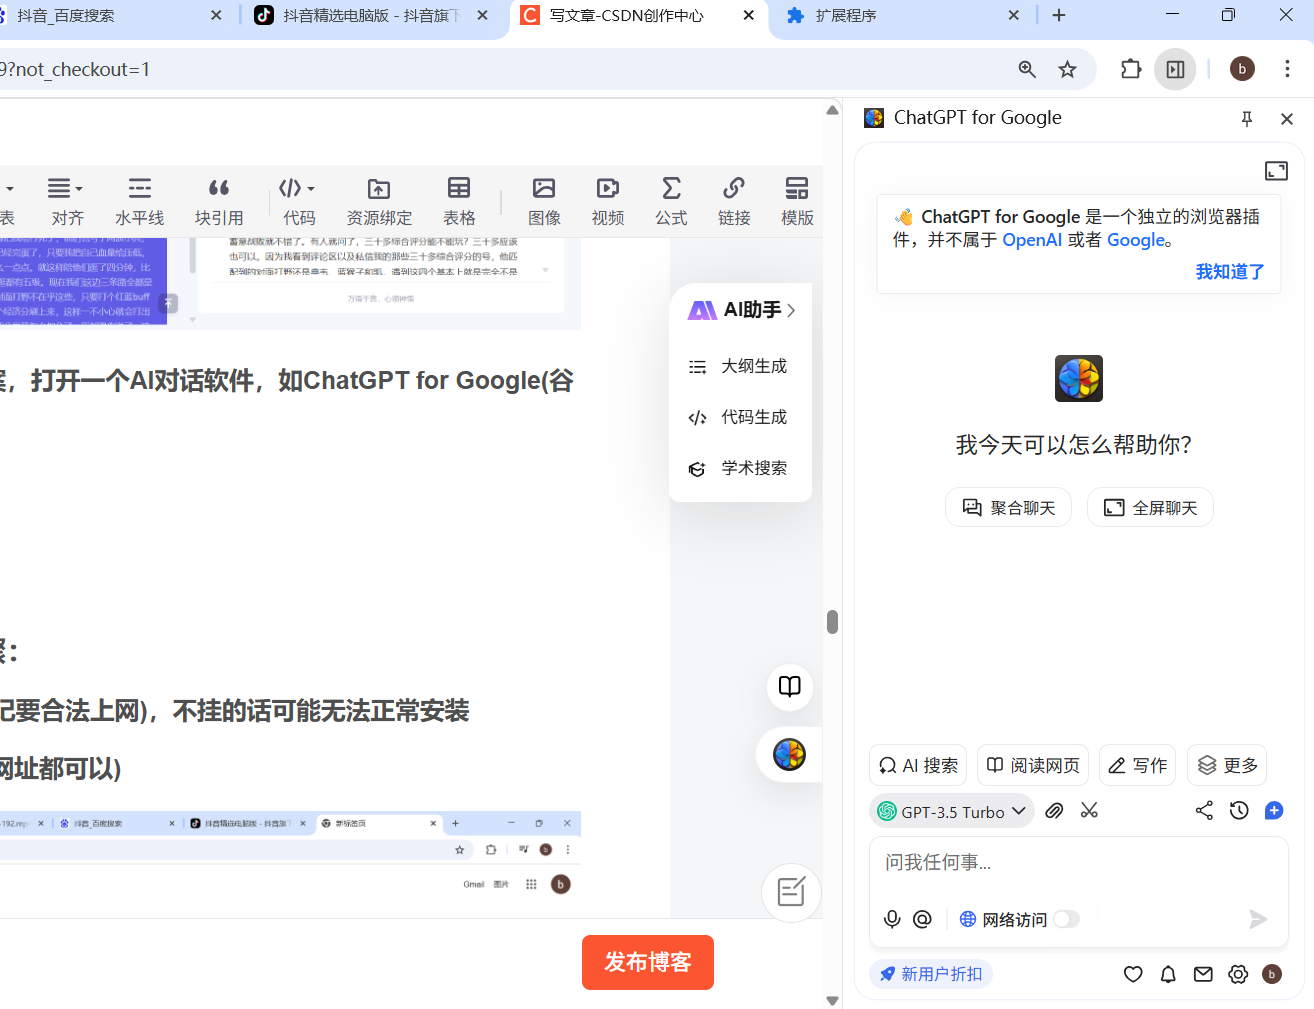
Task: Click the floating ChatGPT for Google bubble
Action: pos(789,754)
